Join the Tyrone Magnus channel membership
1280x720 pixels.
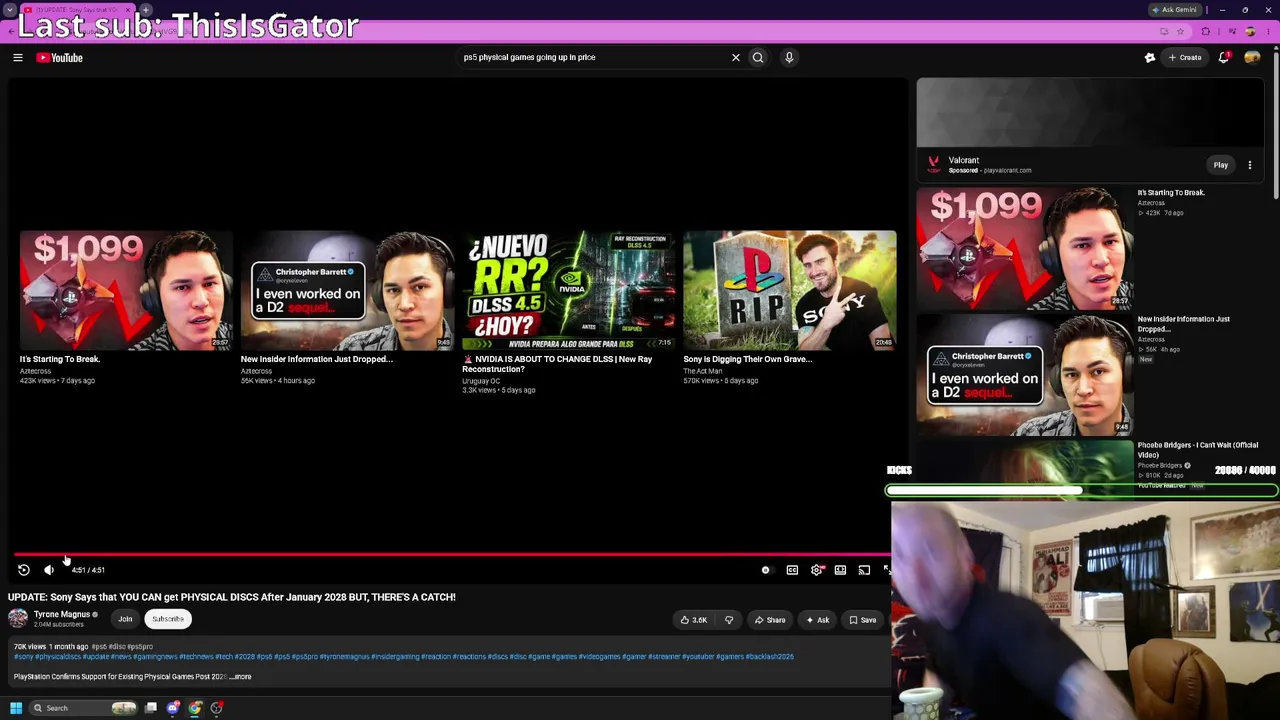point(125,619)
